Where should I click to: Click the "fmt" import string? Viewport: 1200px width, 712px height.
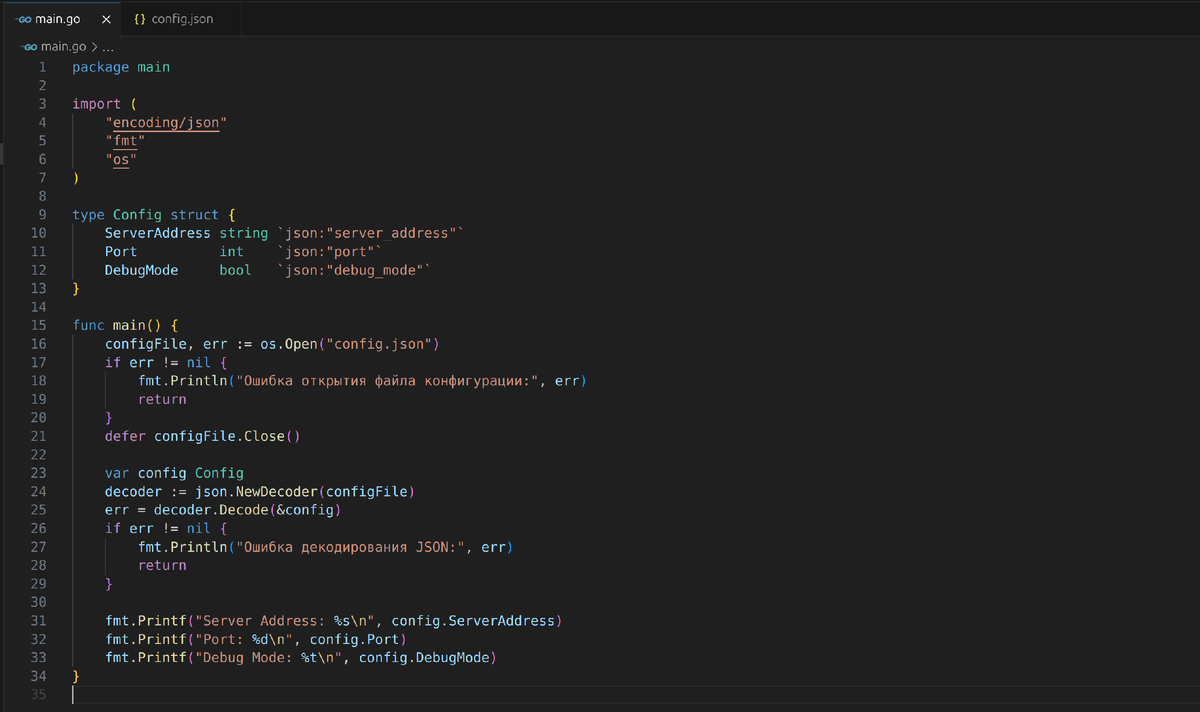click(x=125, y=141)
